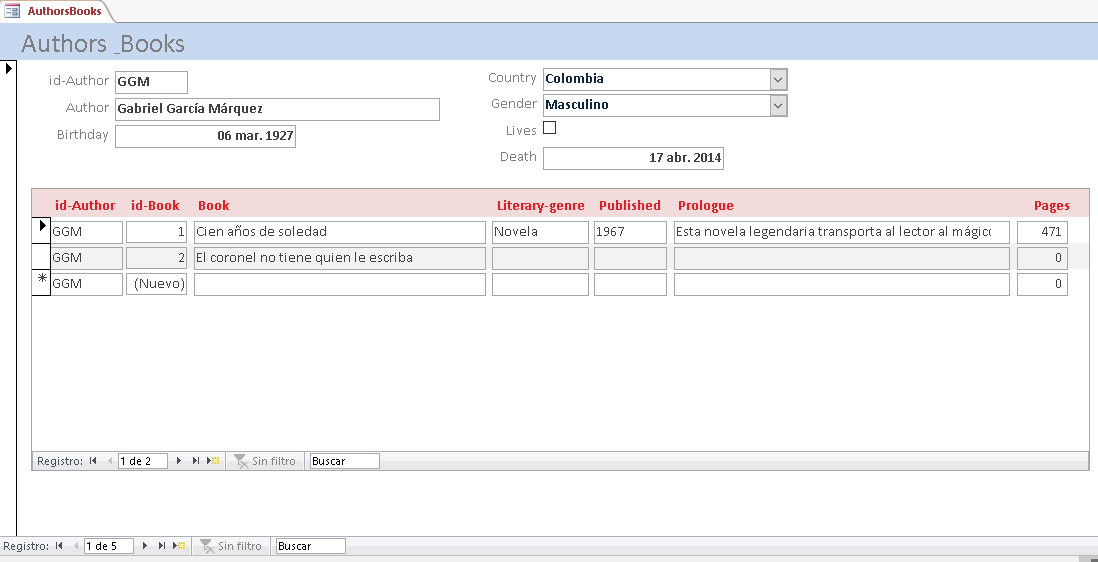
Task: Click Sin filtro in the subform navigator
Action: coord(265,461)
